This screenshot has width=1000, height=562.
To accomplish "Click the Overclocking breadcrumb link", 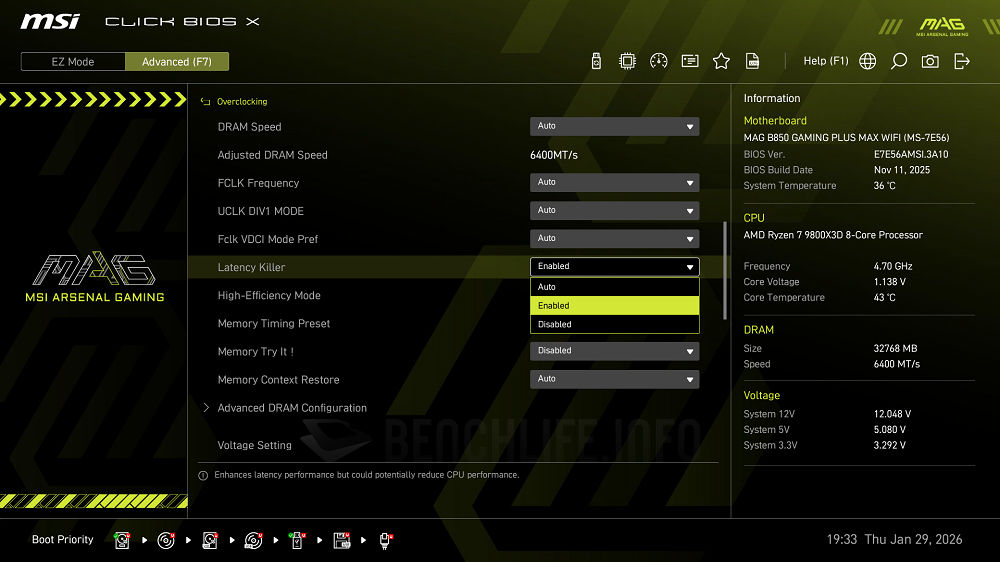I will tap(242, 101).
